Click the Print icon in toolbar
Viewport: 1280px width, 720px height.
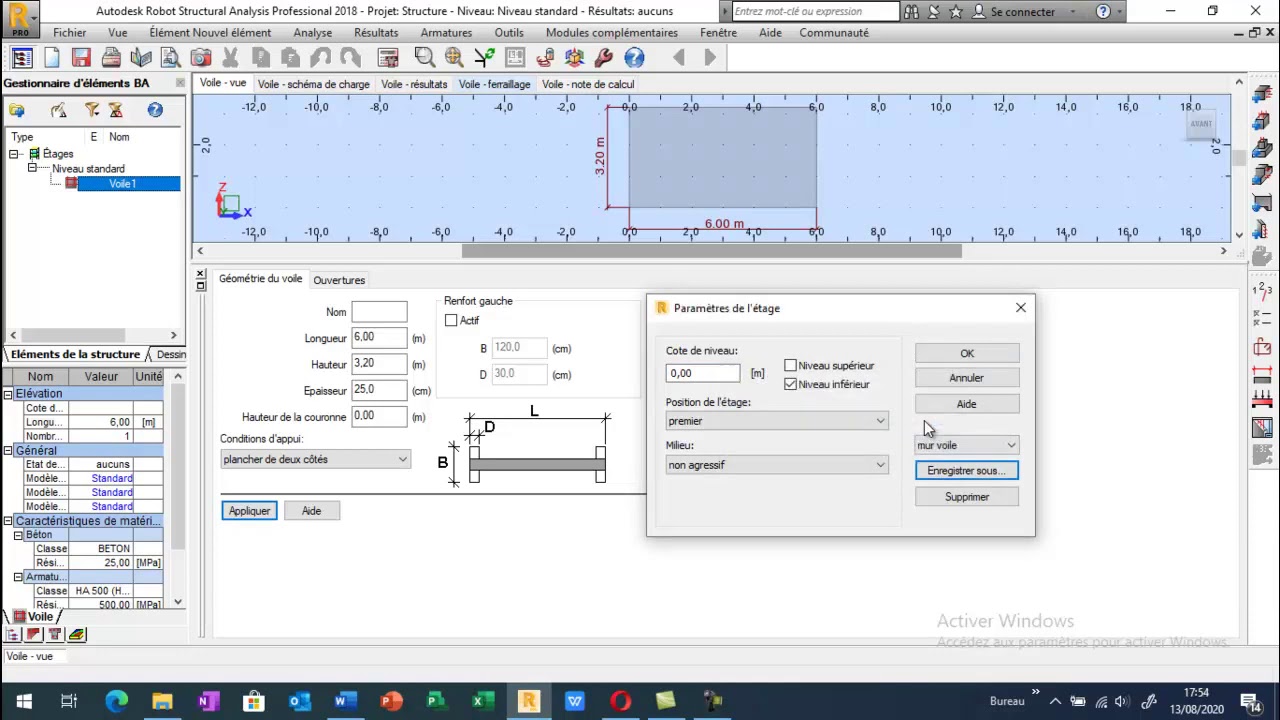(x=111, y=58)
